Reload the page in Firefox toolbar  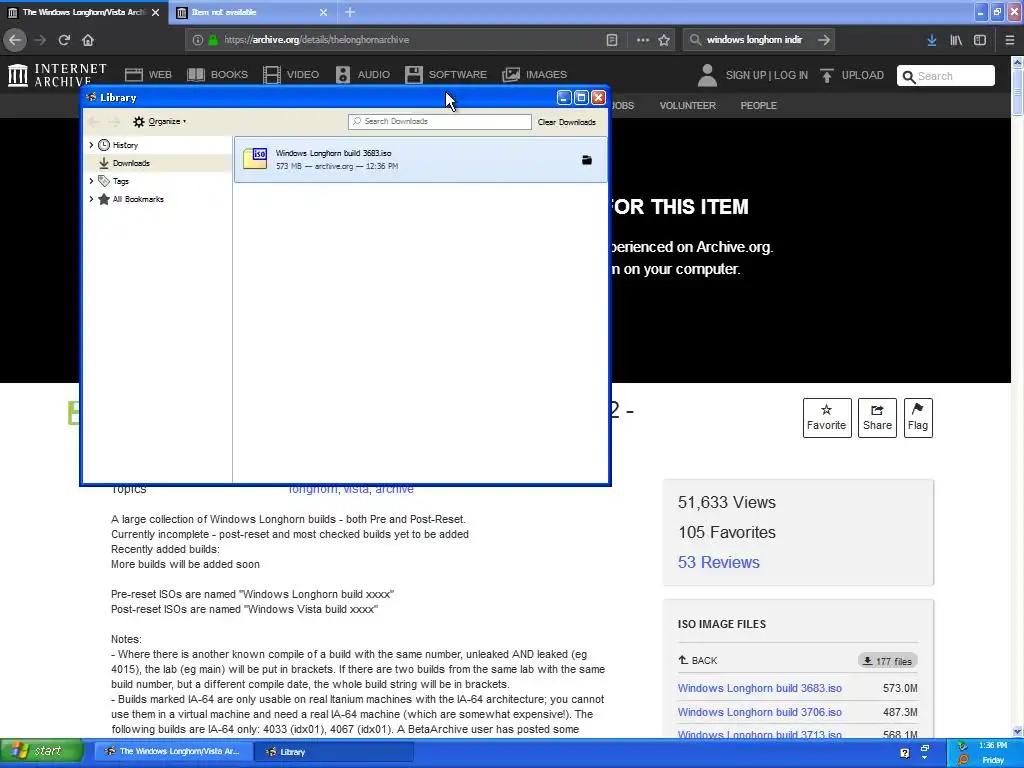pyautogui.click(x=64, y=40)
